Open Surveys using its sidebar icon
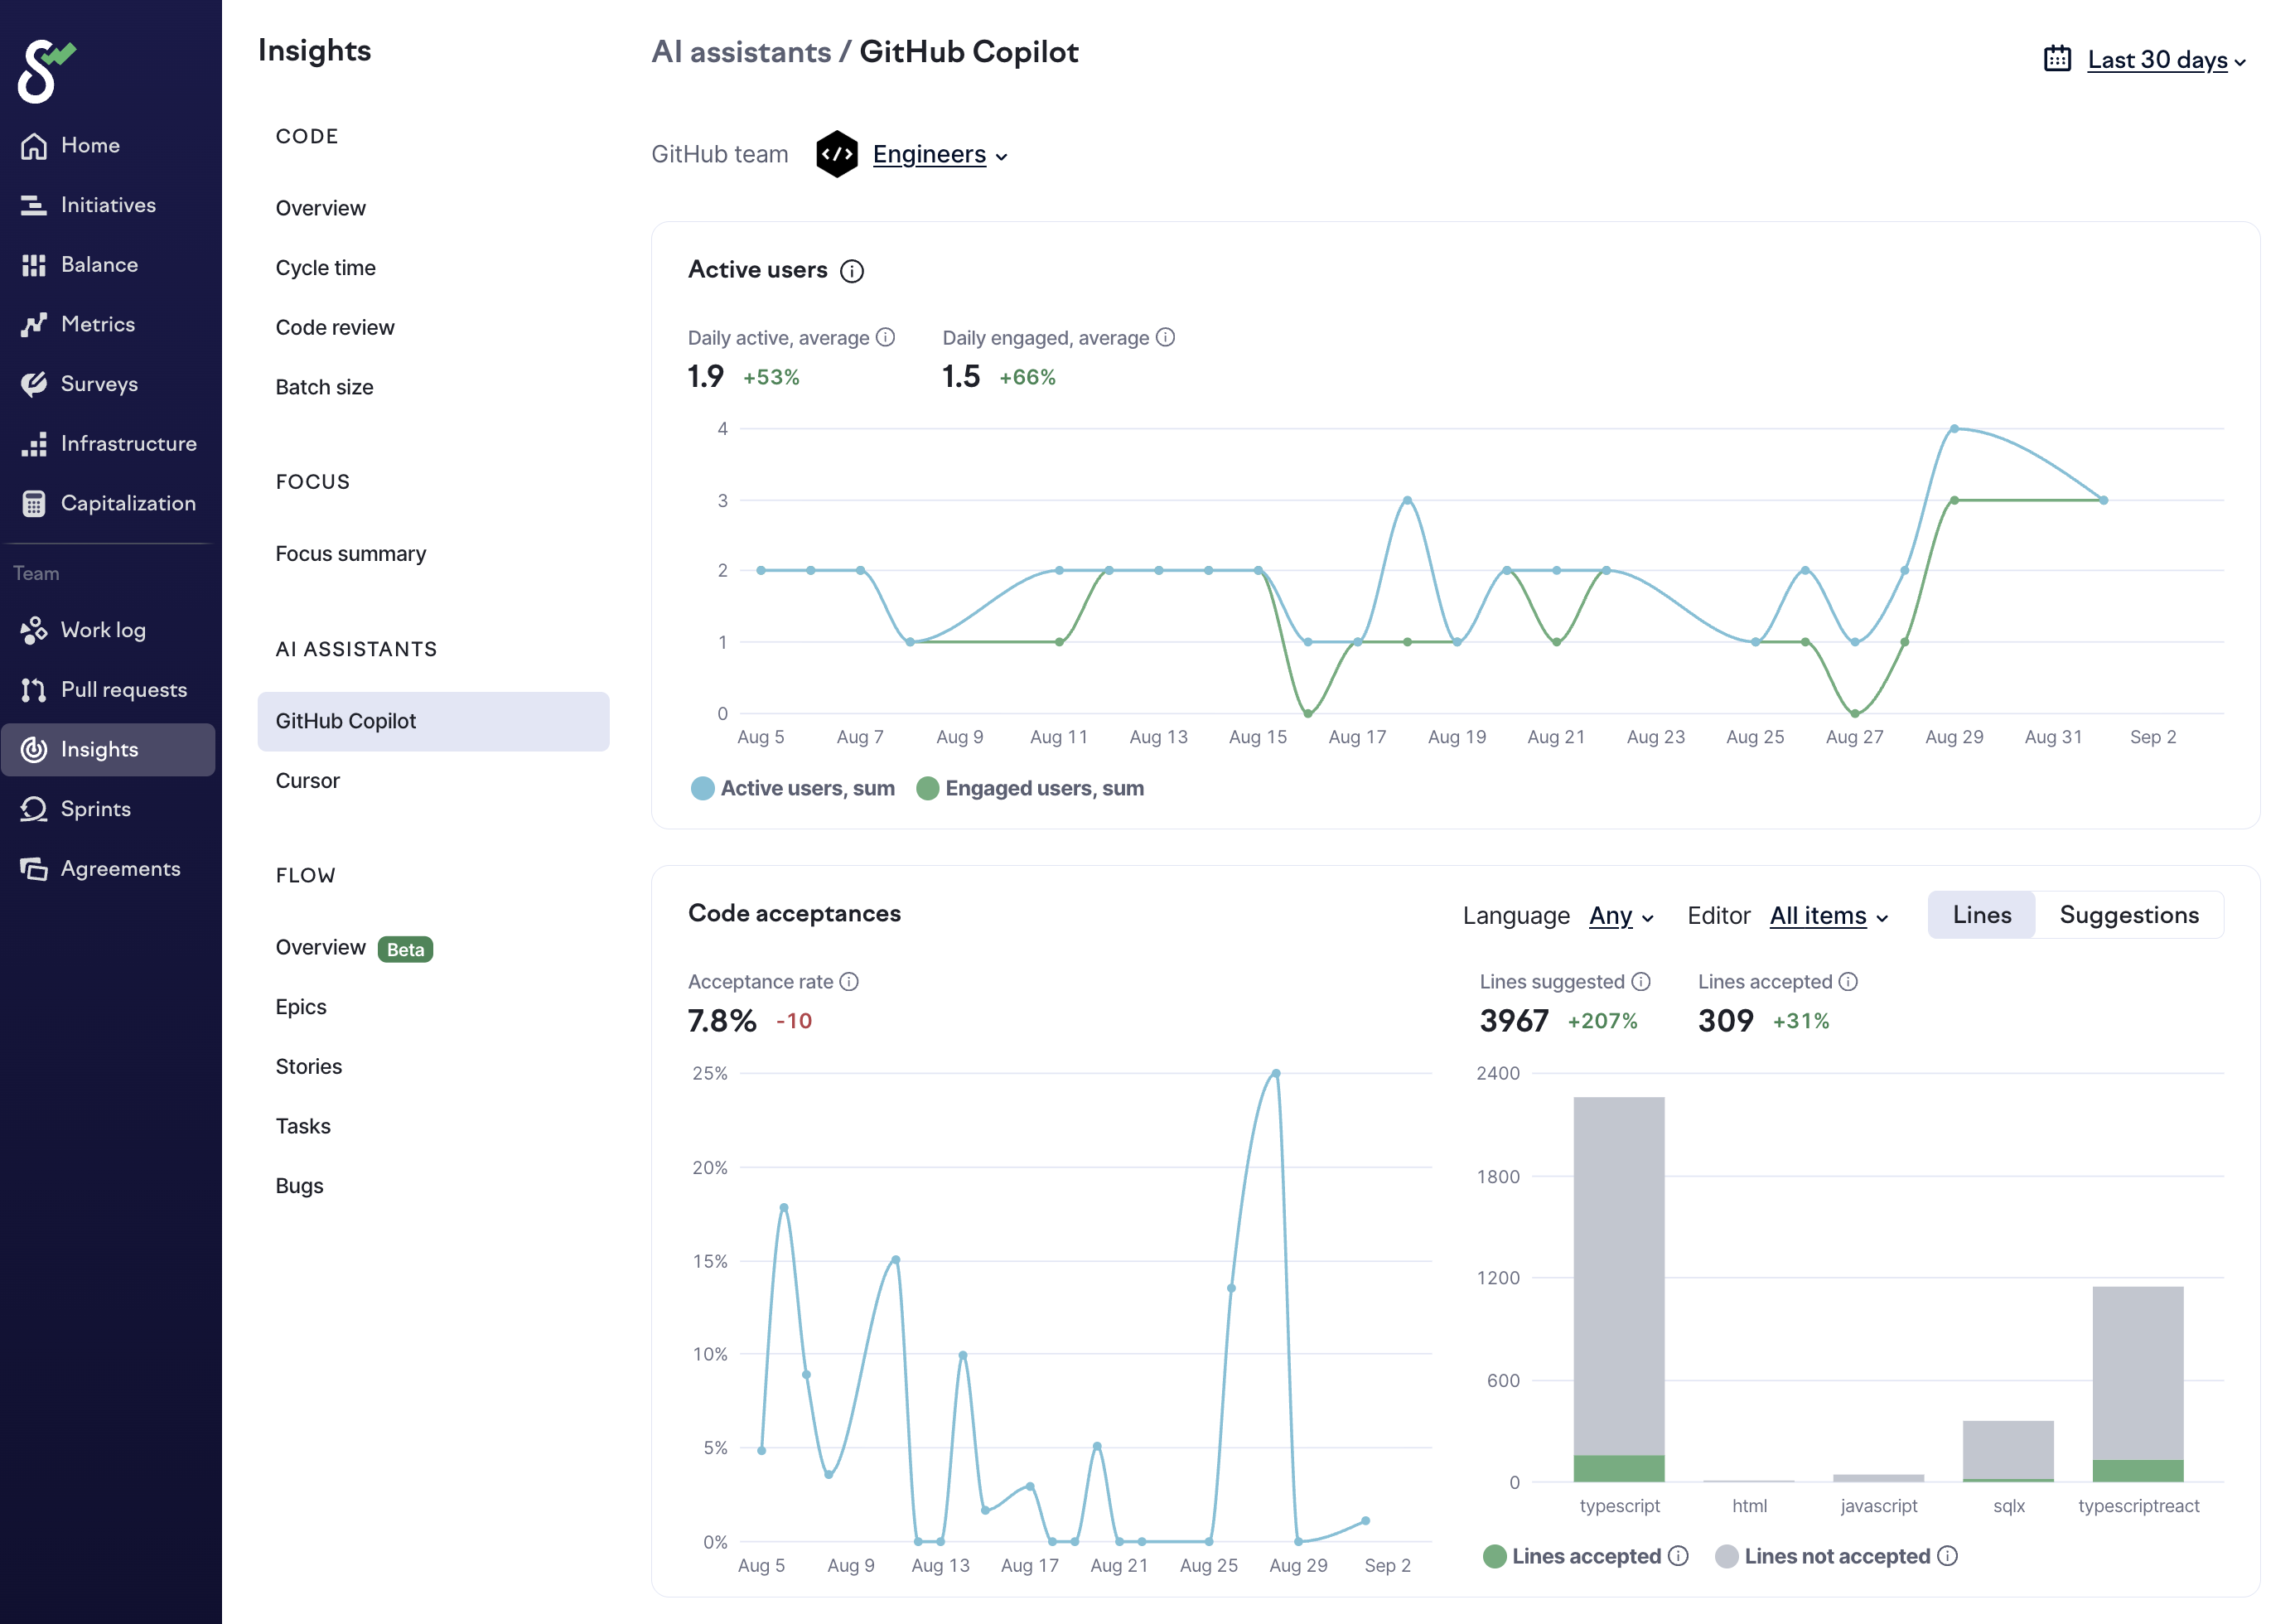The width and height of the screenshot is (2295, 1624). (x=34, y=385)
